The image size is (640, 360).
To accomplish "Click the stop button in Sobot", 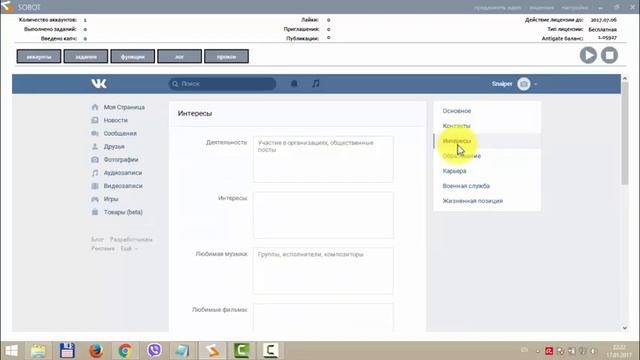I will (x=609, y=55).
